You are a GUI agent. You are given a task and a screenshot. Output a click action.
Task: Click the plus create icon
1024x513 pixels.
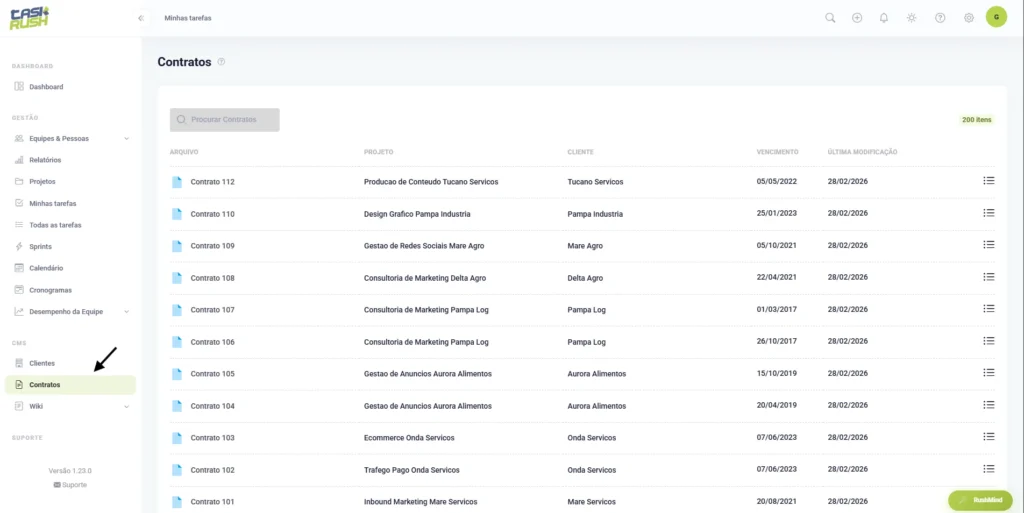(x=857, y=18)
